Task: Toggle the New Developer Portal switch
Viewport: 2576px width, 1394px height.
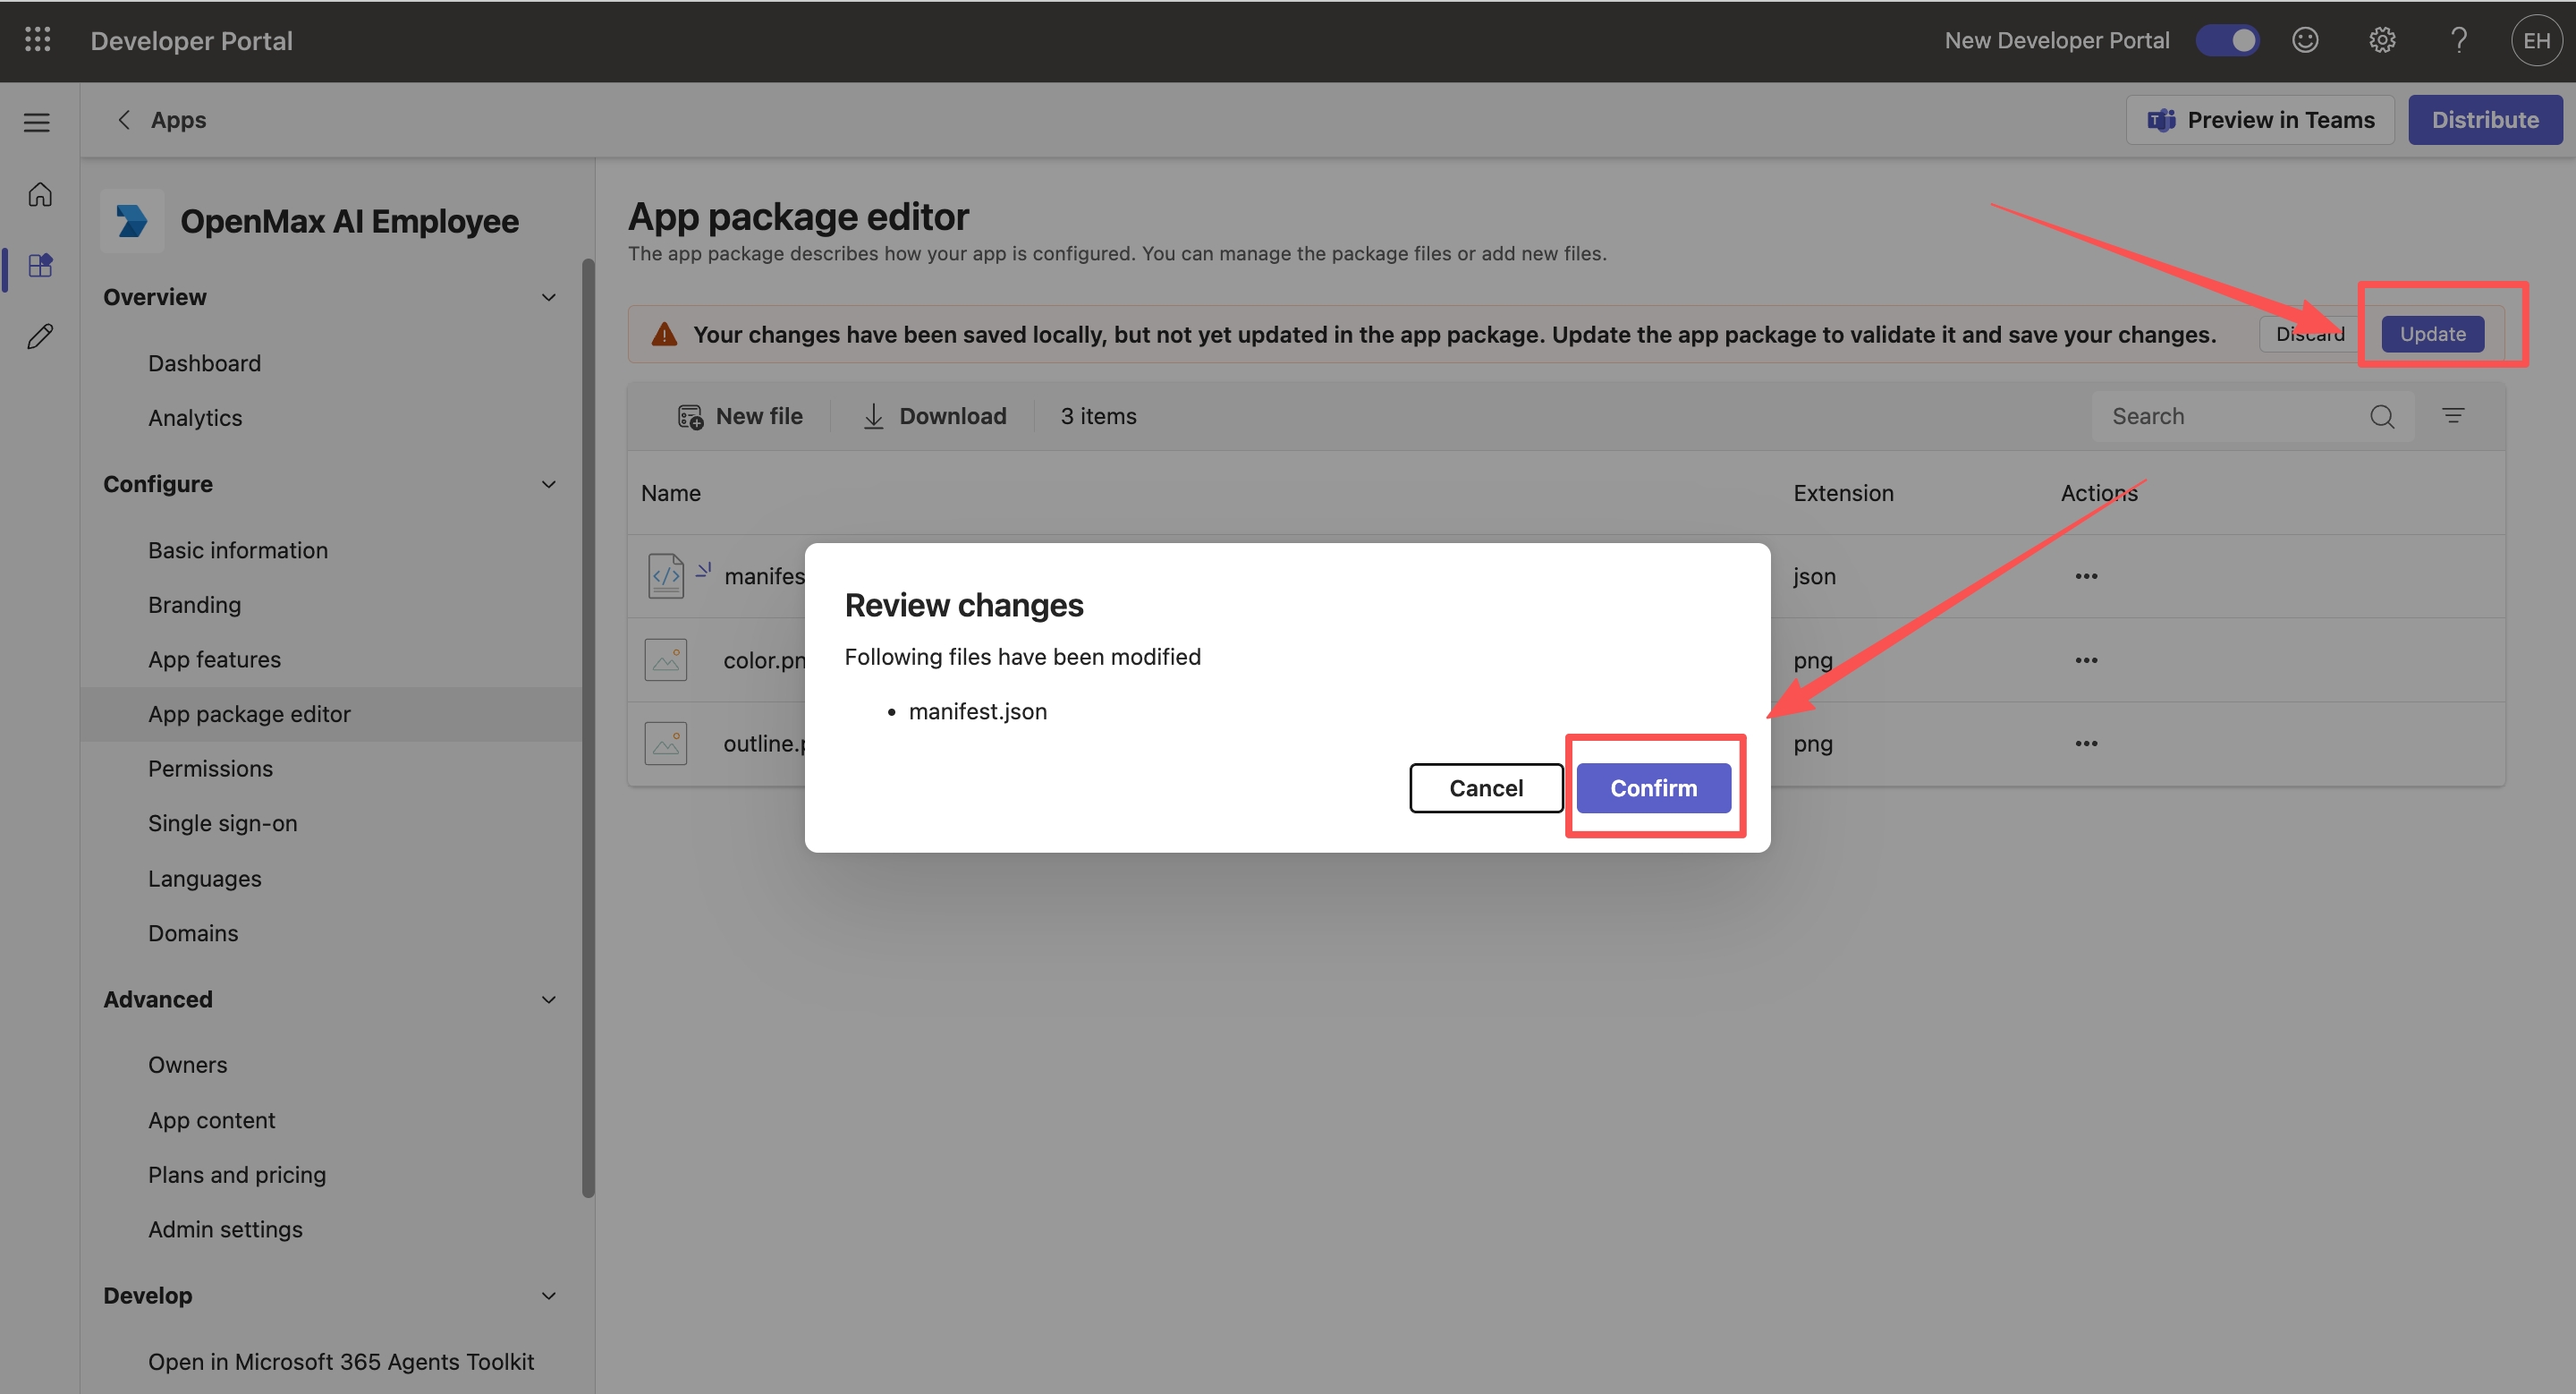Action: pyautogui.click(x=2227, y=40)
